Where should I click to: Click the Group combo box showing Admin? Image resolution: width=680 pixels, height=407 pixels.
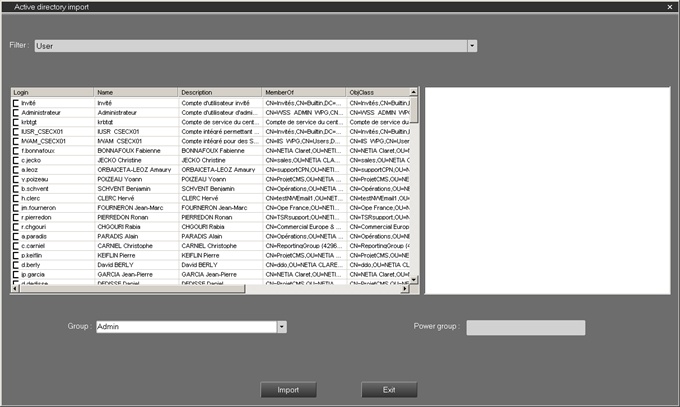(185, 327)
